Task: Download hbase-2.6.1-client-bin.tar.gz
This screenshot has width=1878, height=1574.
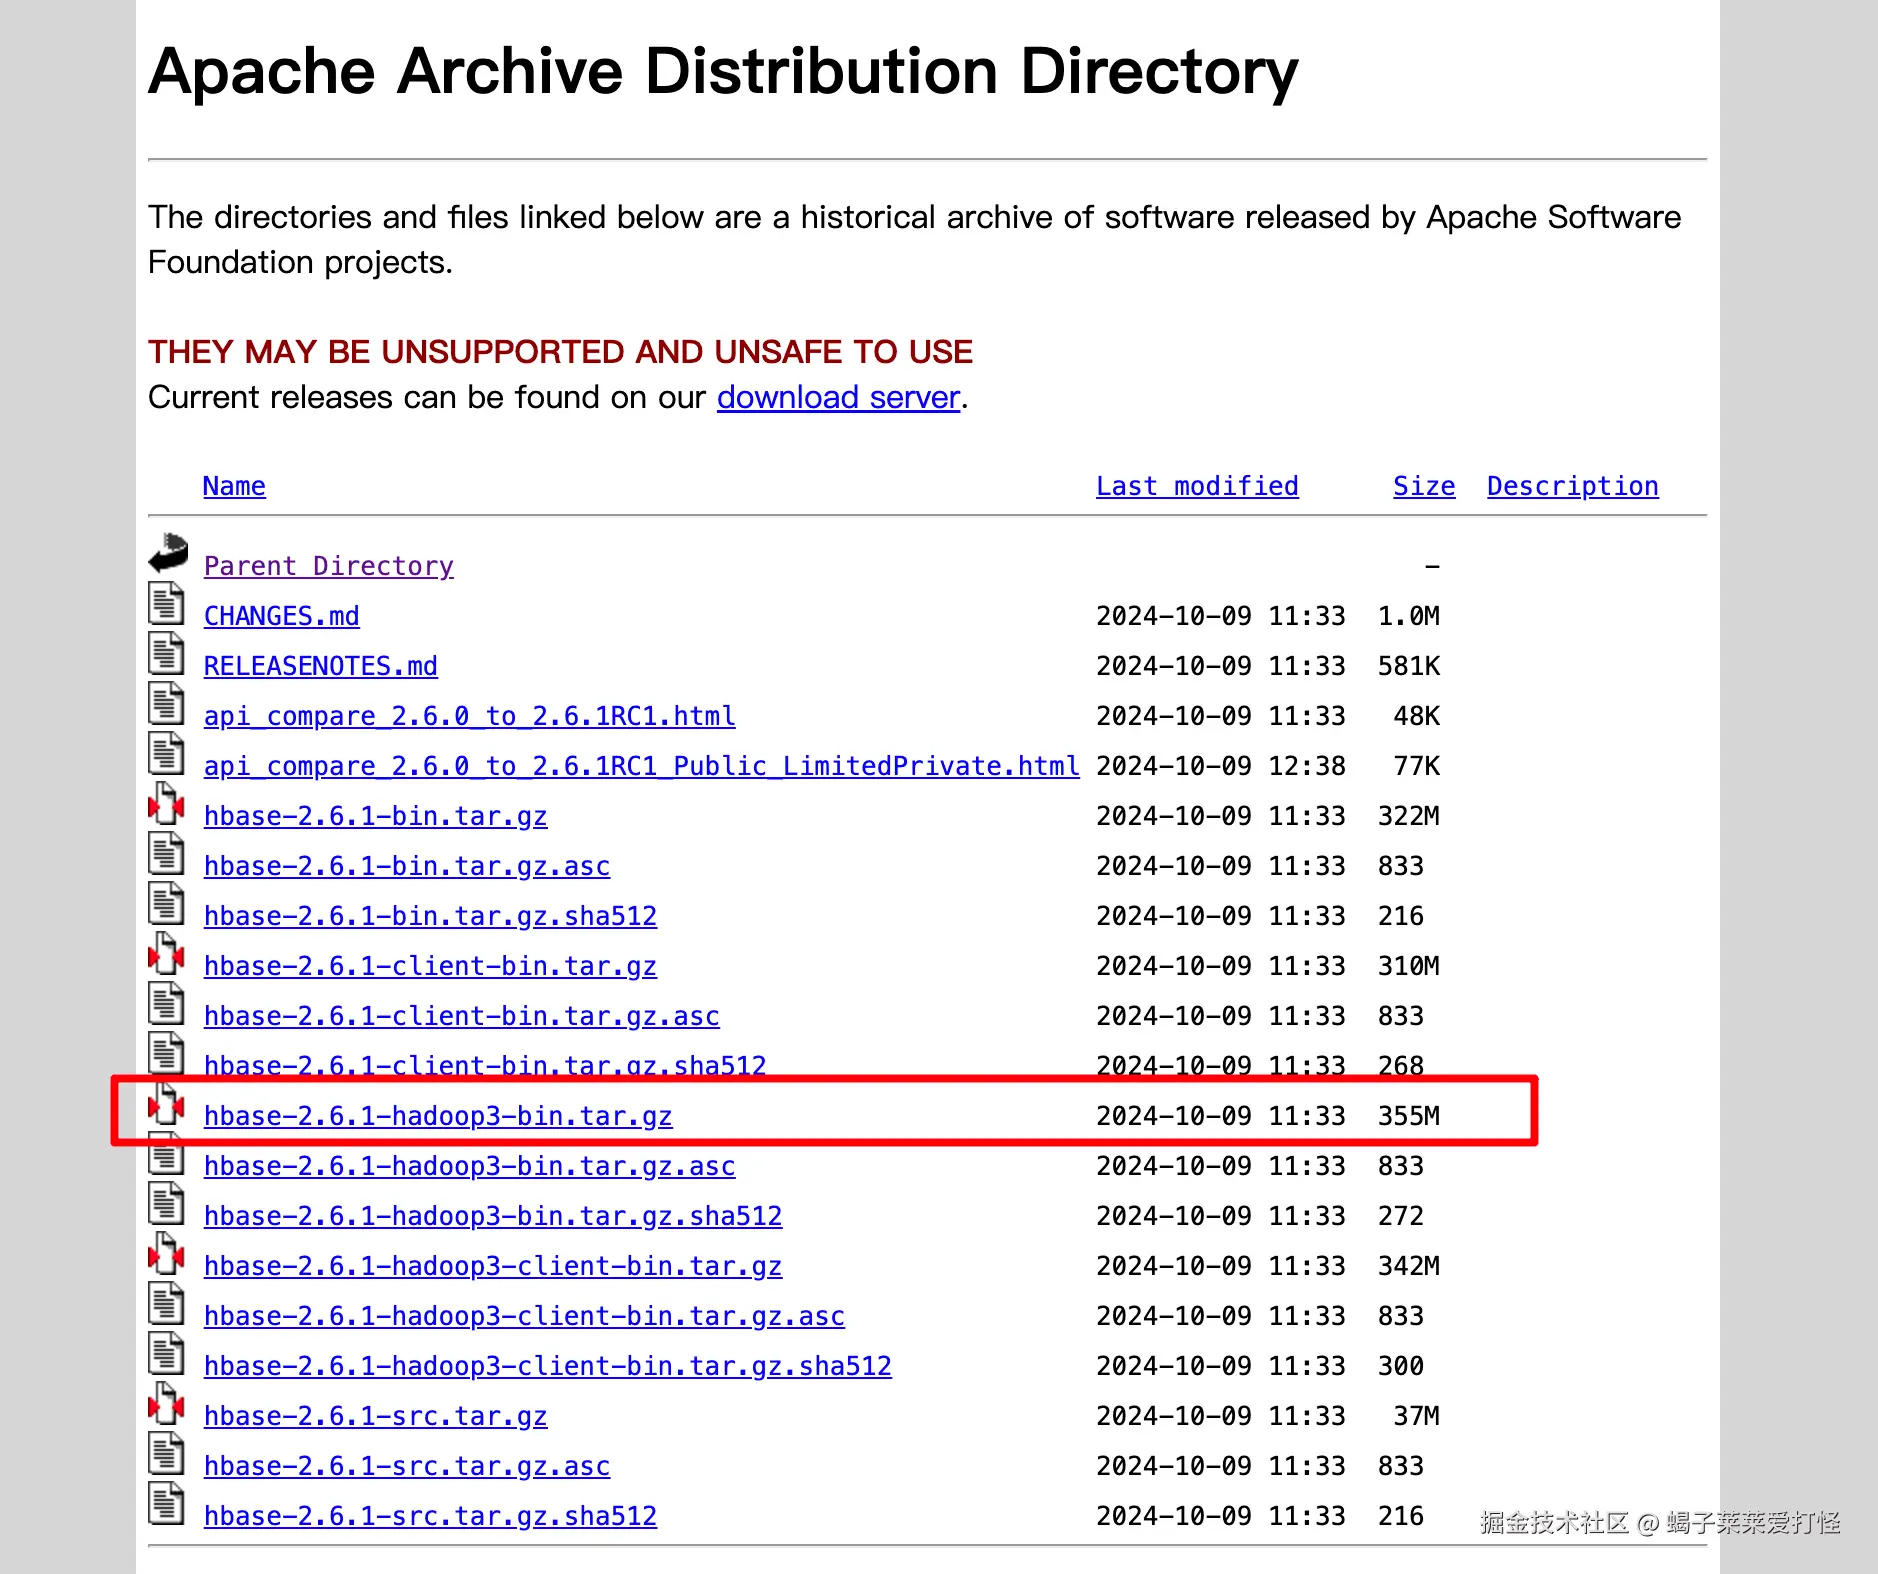Action: click(430, 966)
